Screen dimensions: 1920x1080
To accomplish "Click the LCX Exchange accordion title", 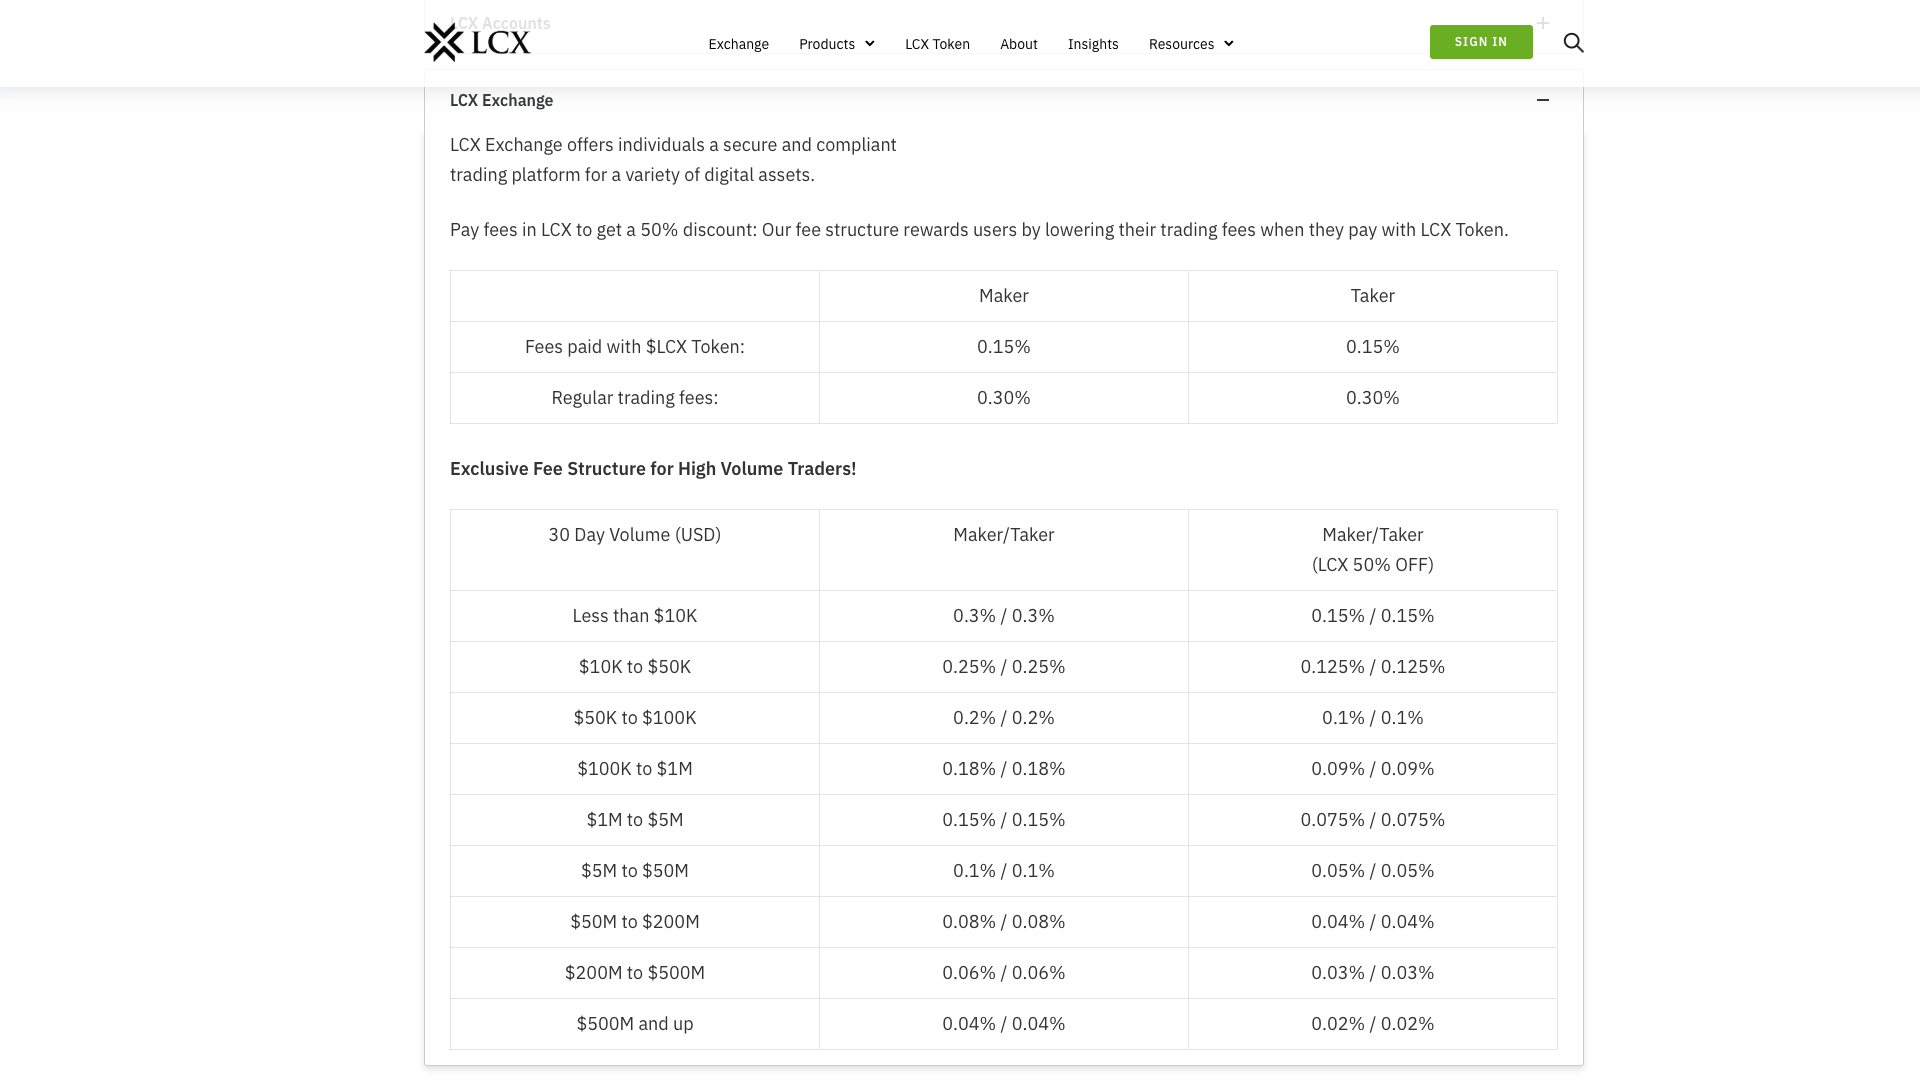I will pyautogui.click(x=501, y=100).
